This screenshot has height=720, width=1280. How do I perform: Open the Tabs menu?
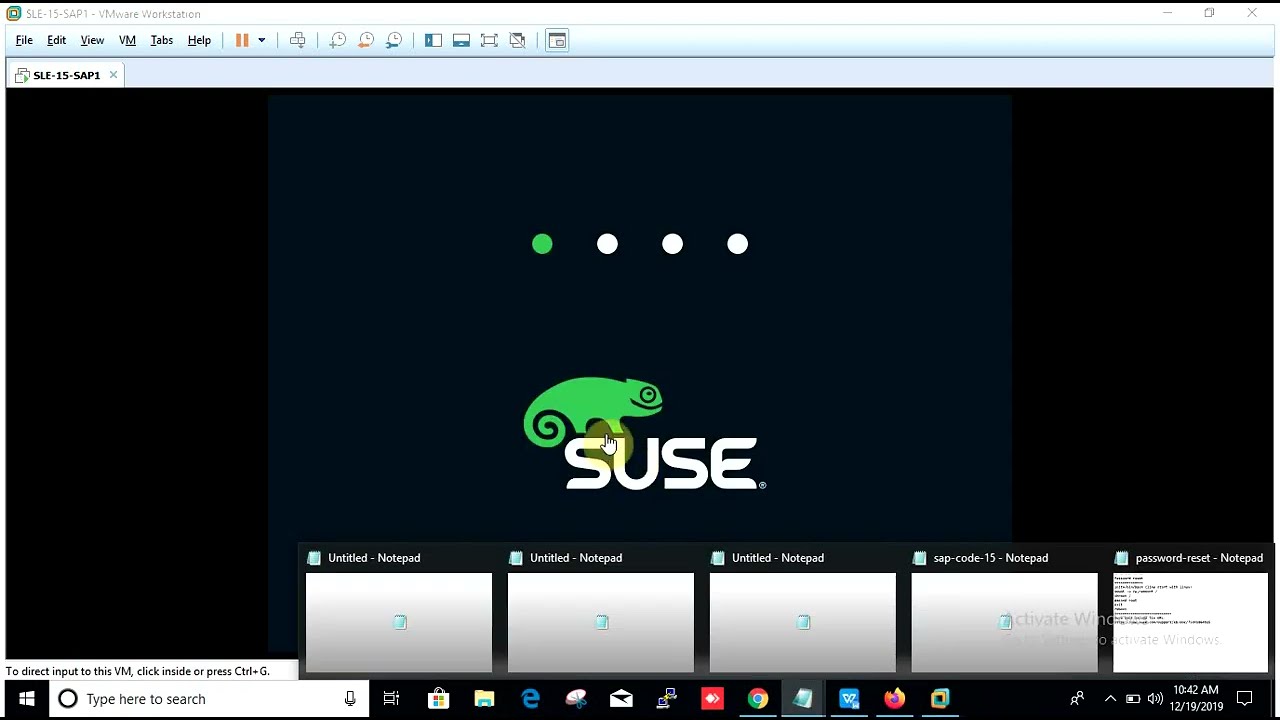(x=161, y=40)
